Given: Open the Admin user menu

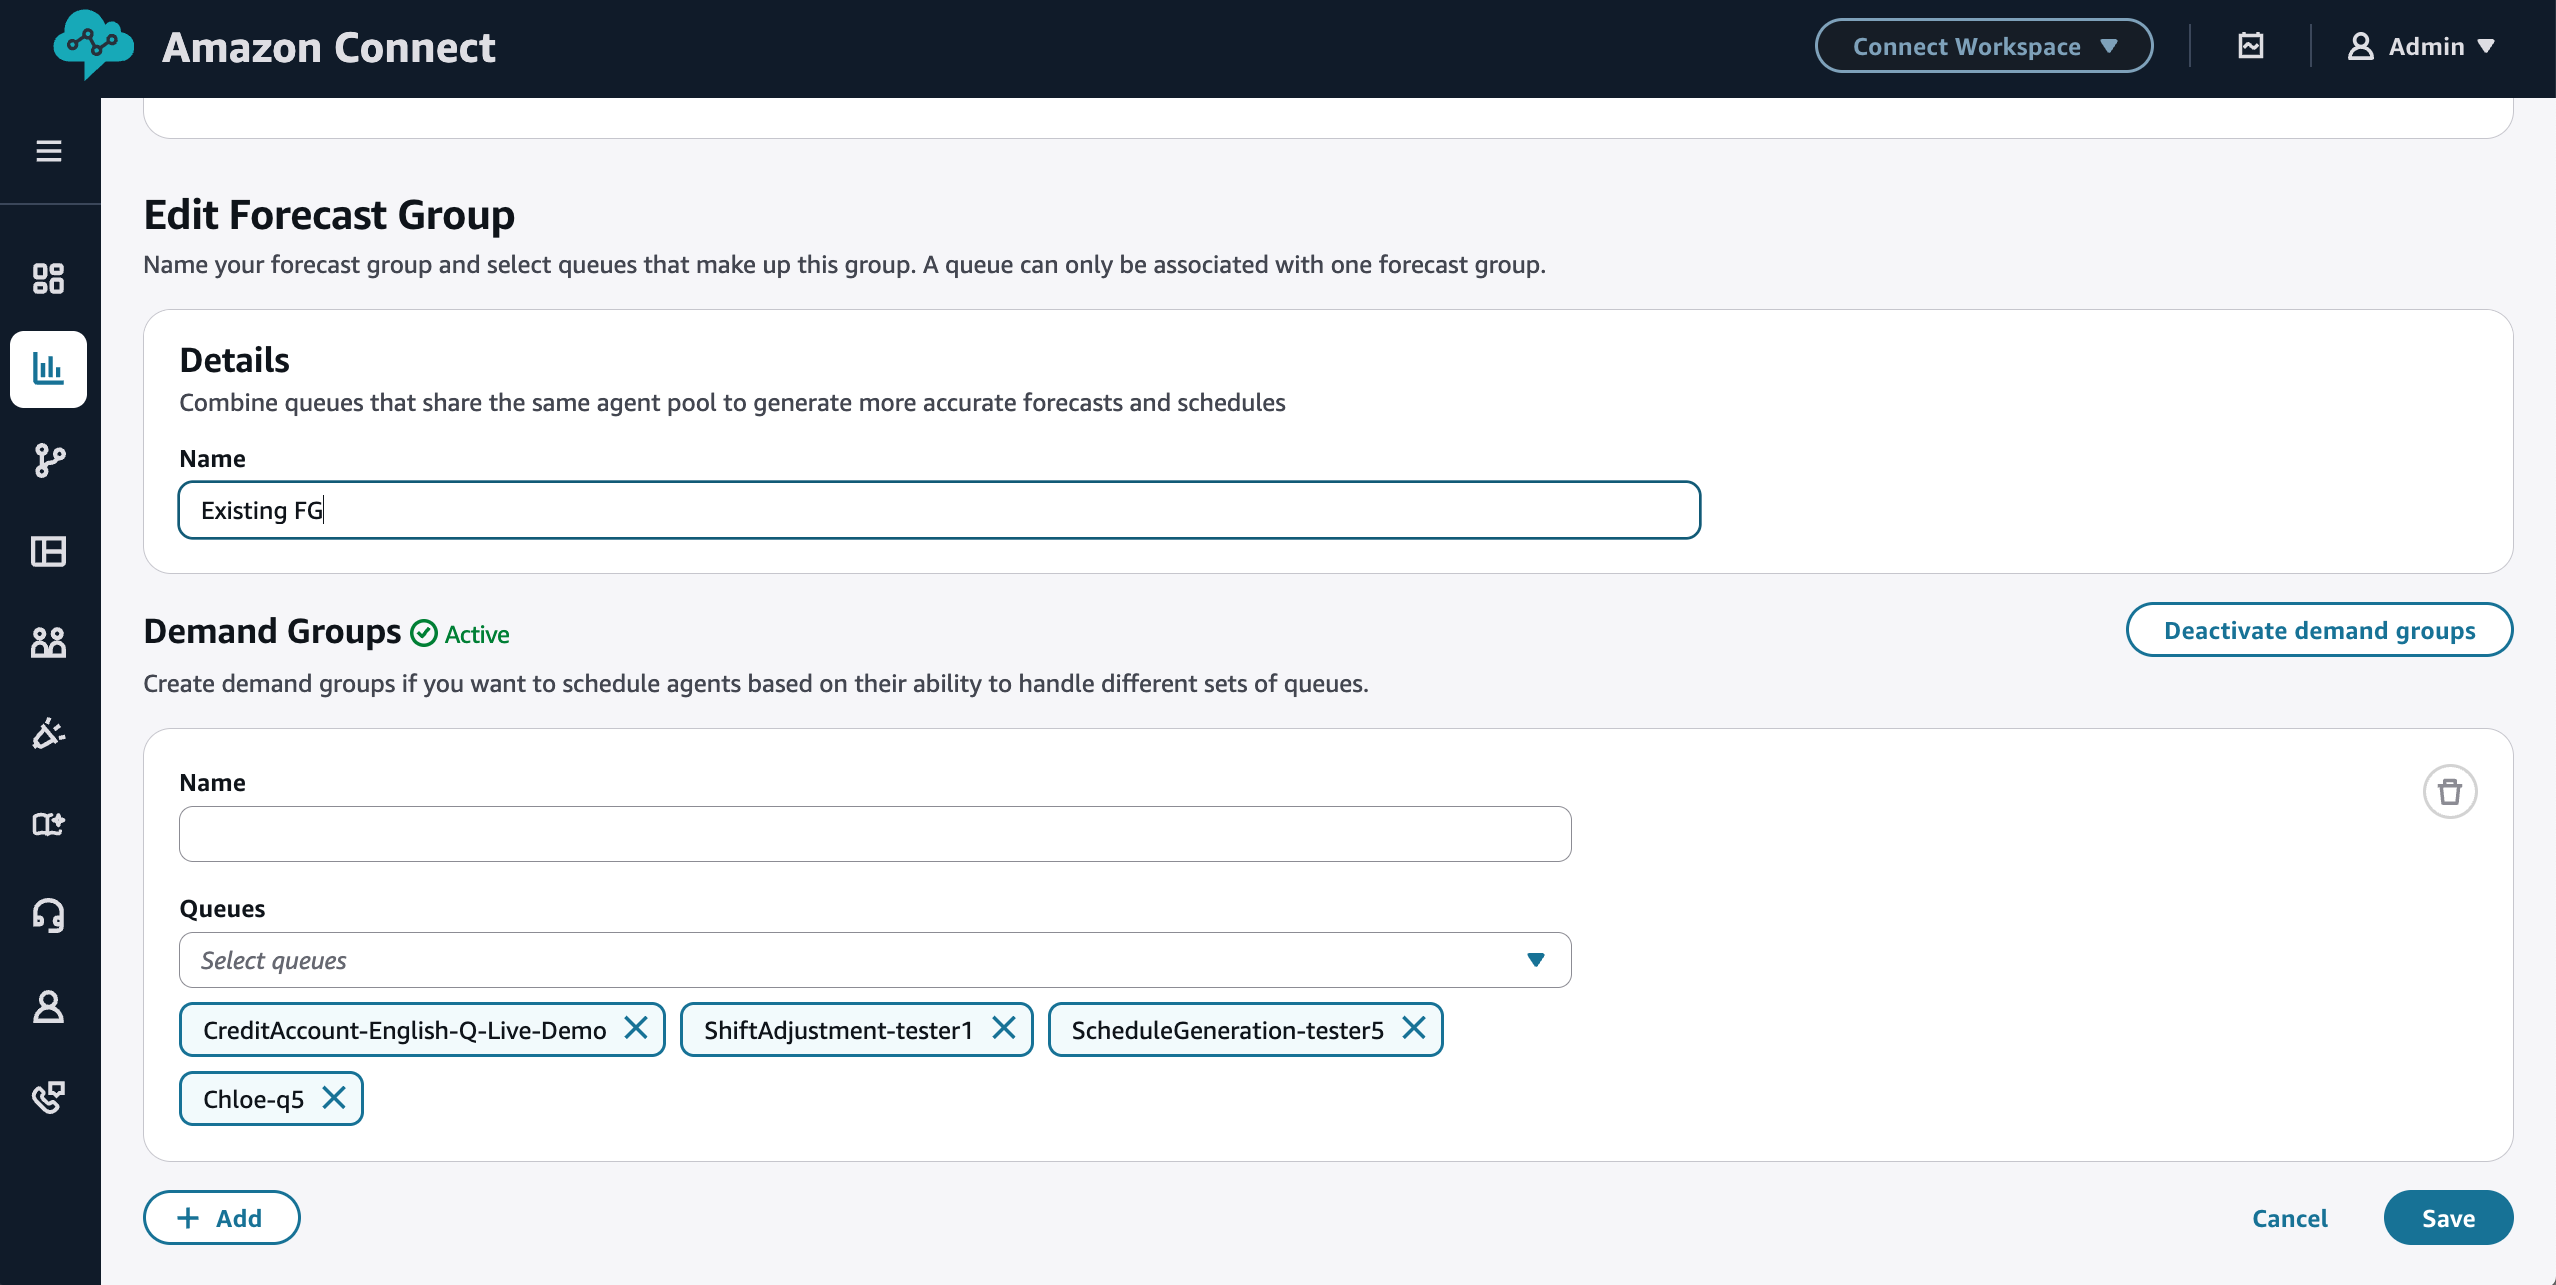Looking at the screenshot, I should pos(2421,46).
